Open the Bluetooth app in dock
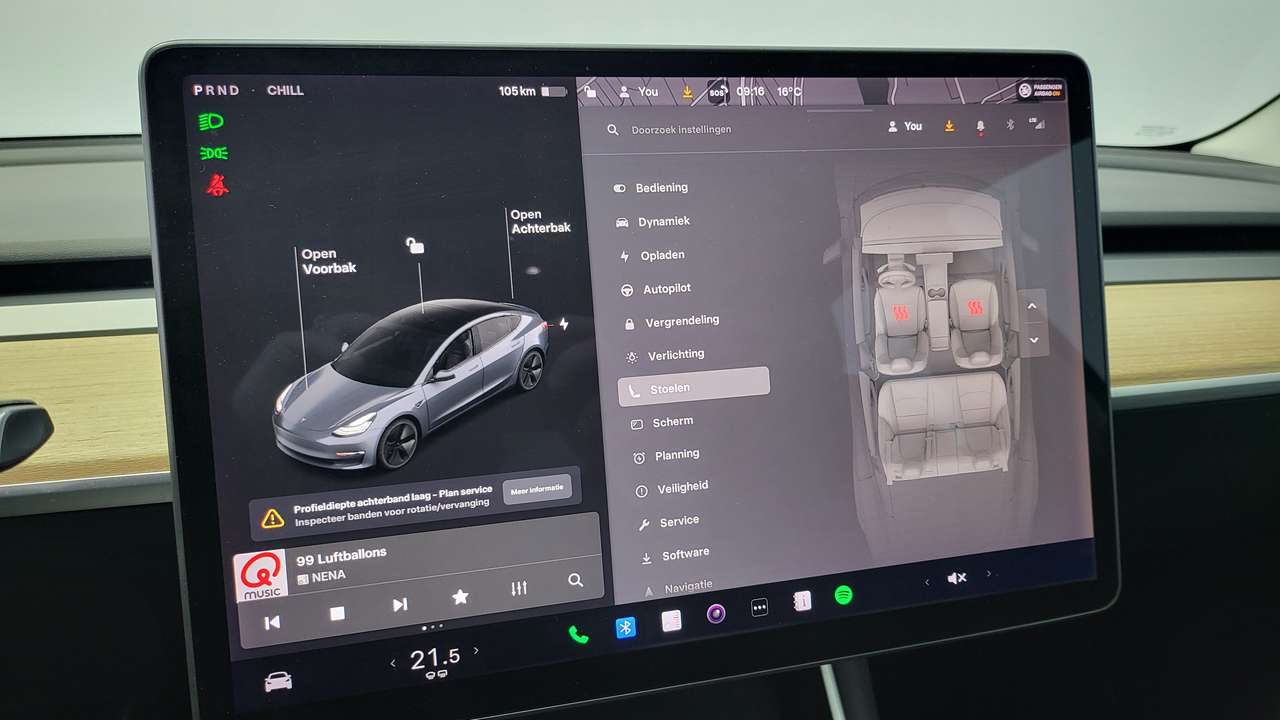1280x720 pixels. [x=625, y=627]
